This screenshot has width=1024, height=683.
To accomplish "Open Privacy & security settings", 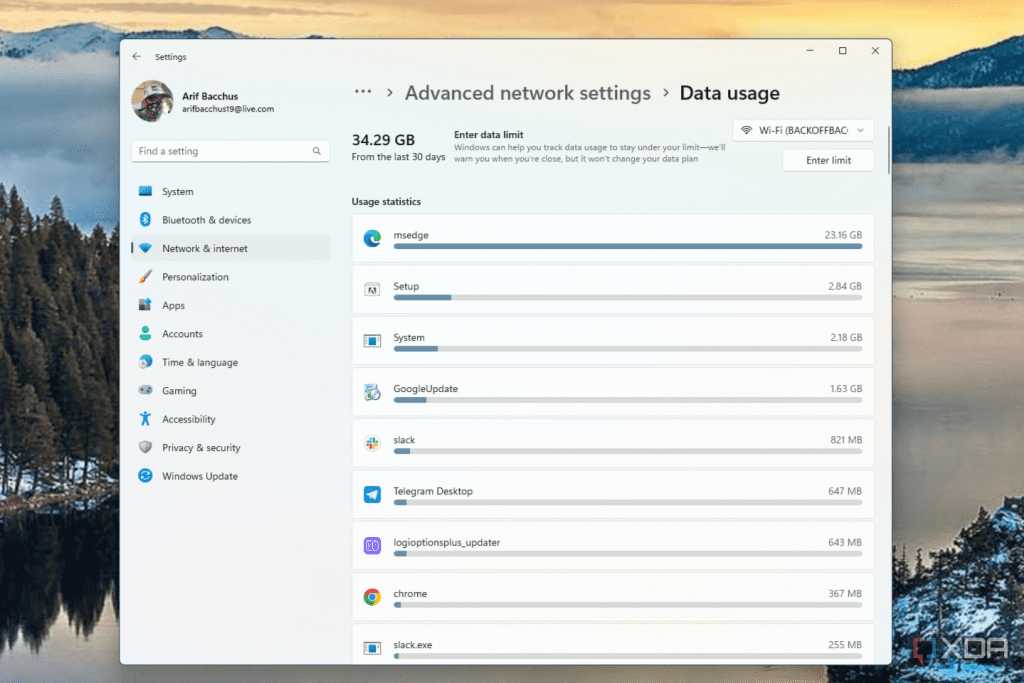I will (231, 447).
